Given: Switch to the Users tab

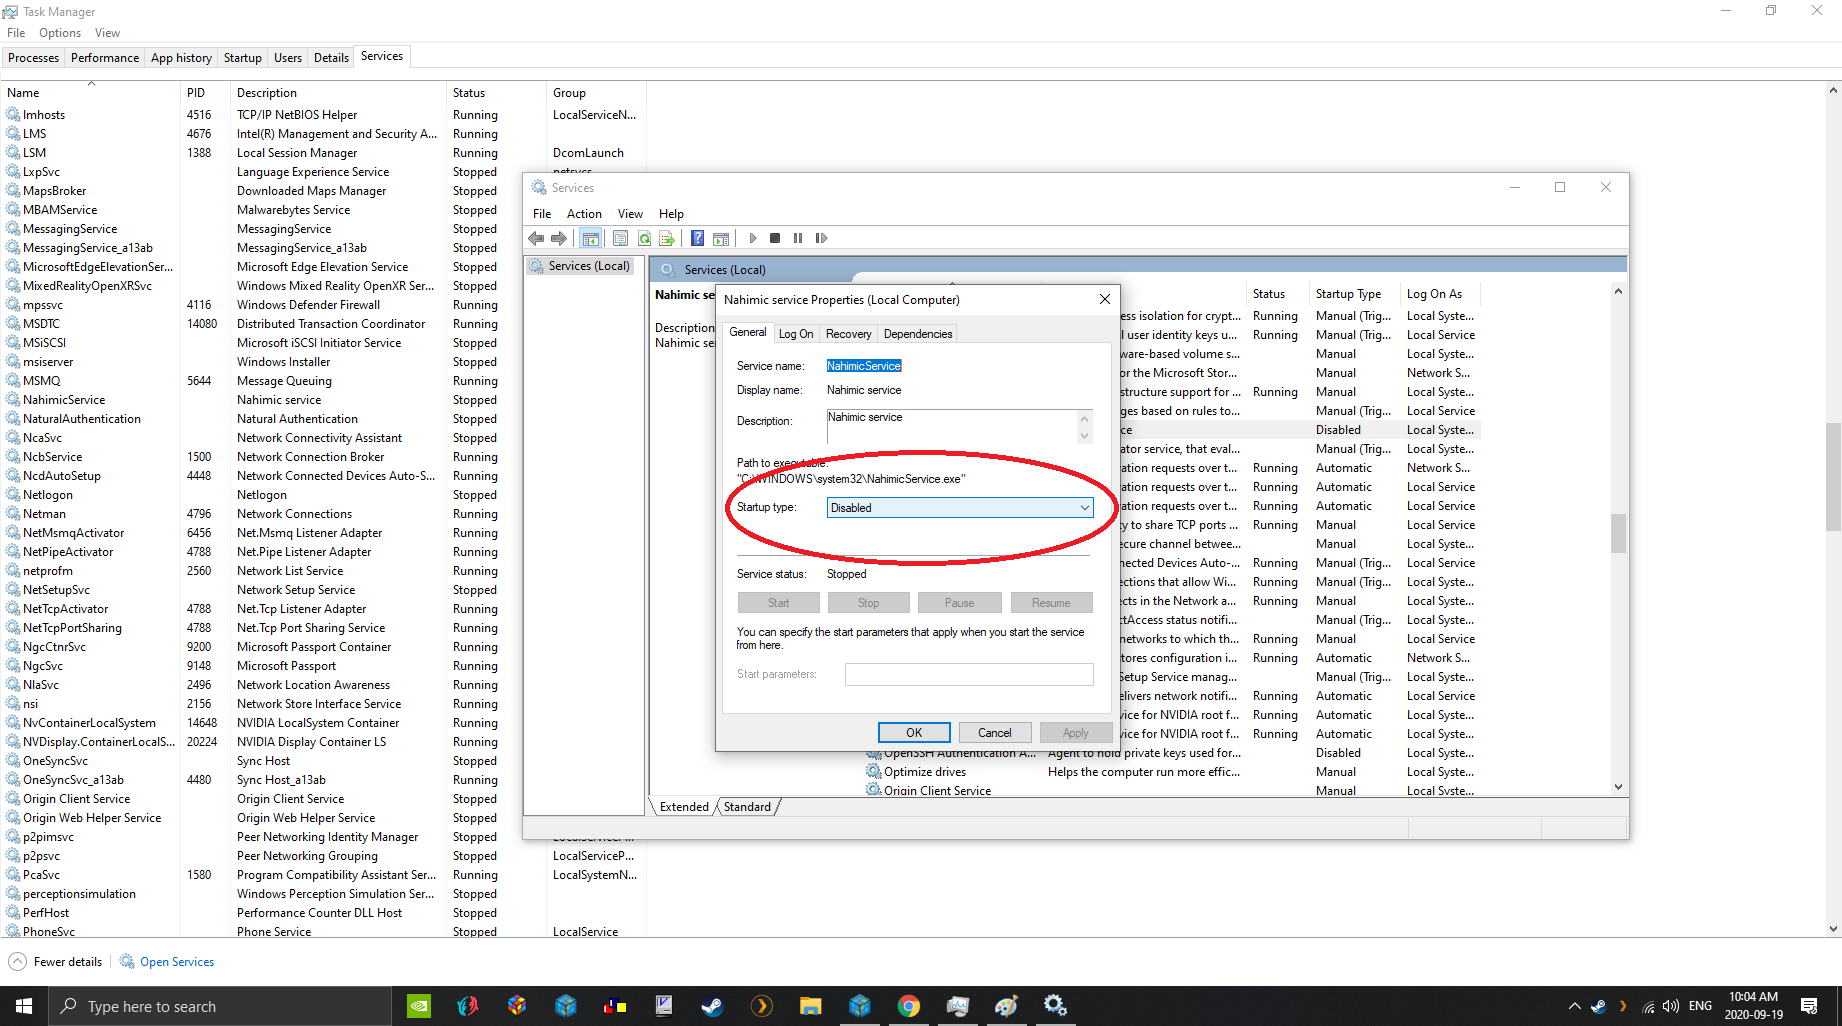Looking at the screenshot, I should 288,58.
